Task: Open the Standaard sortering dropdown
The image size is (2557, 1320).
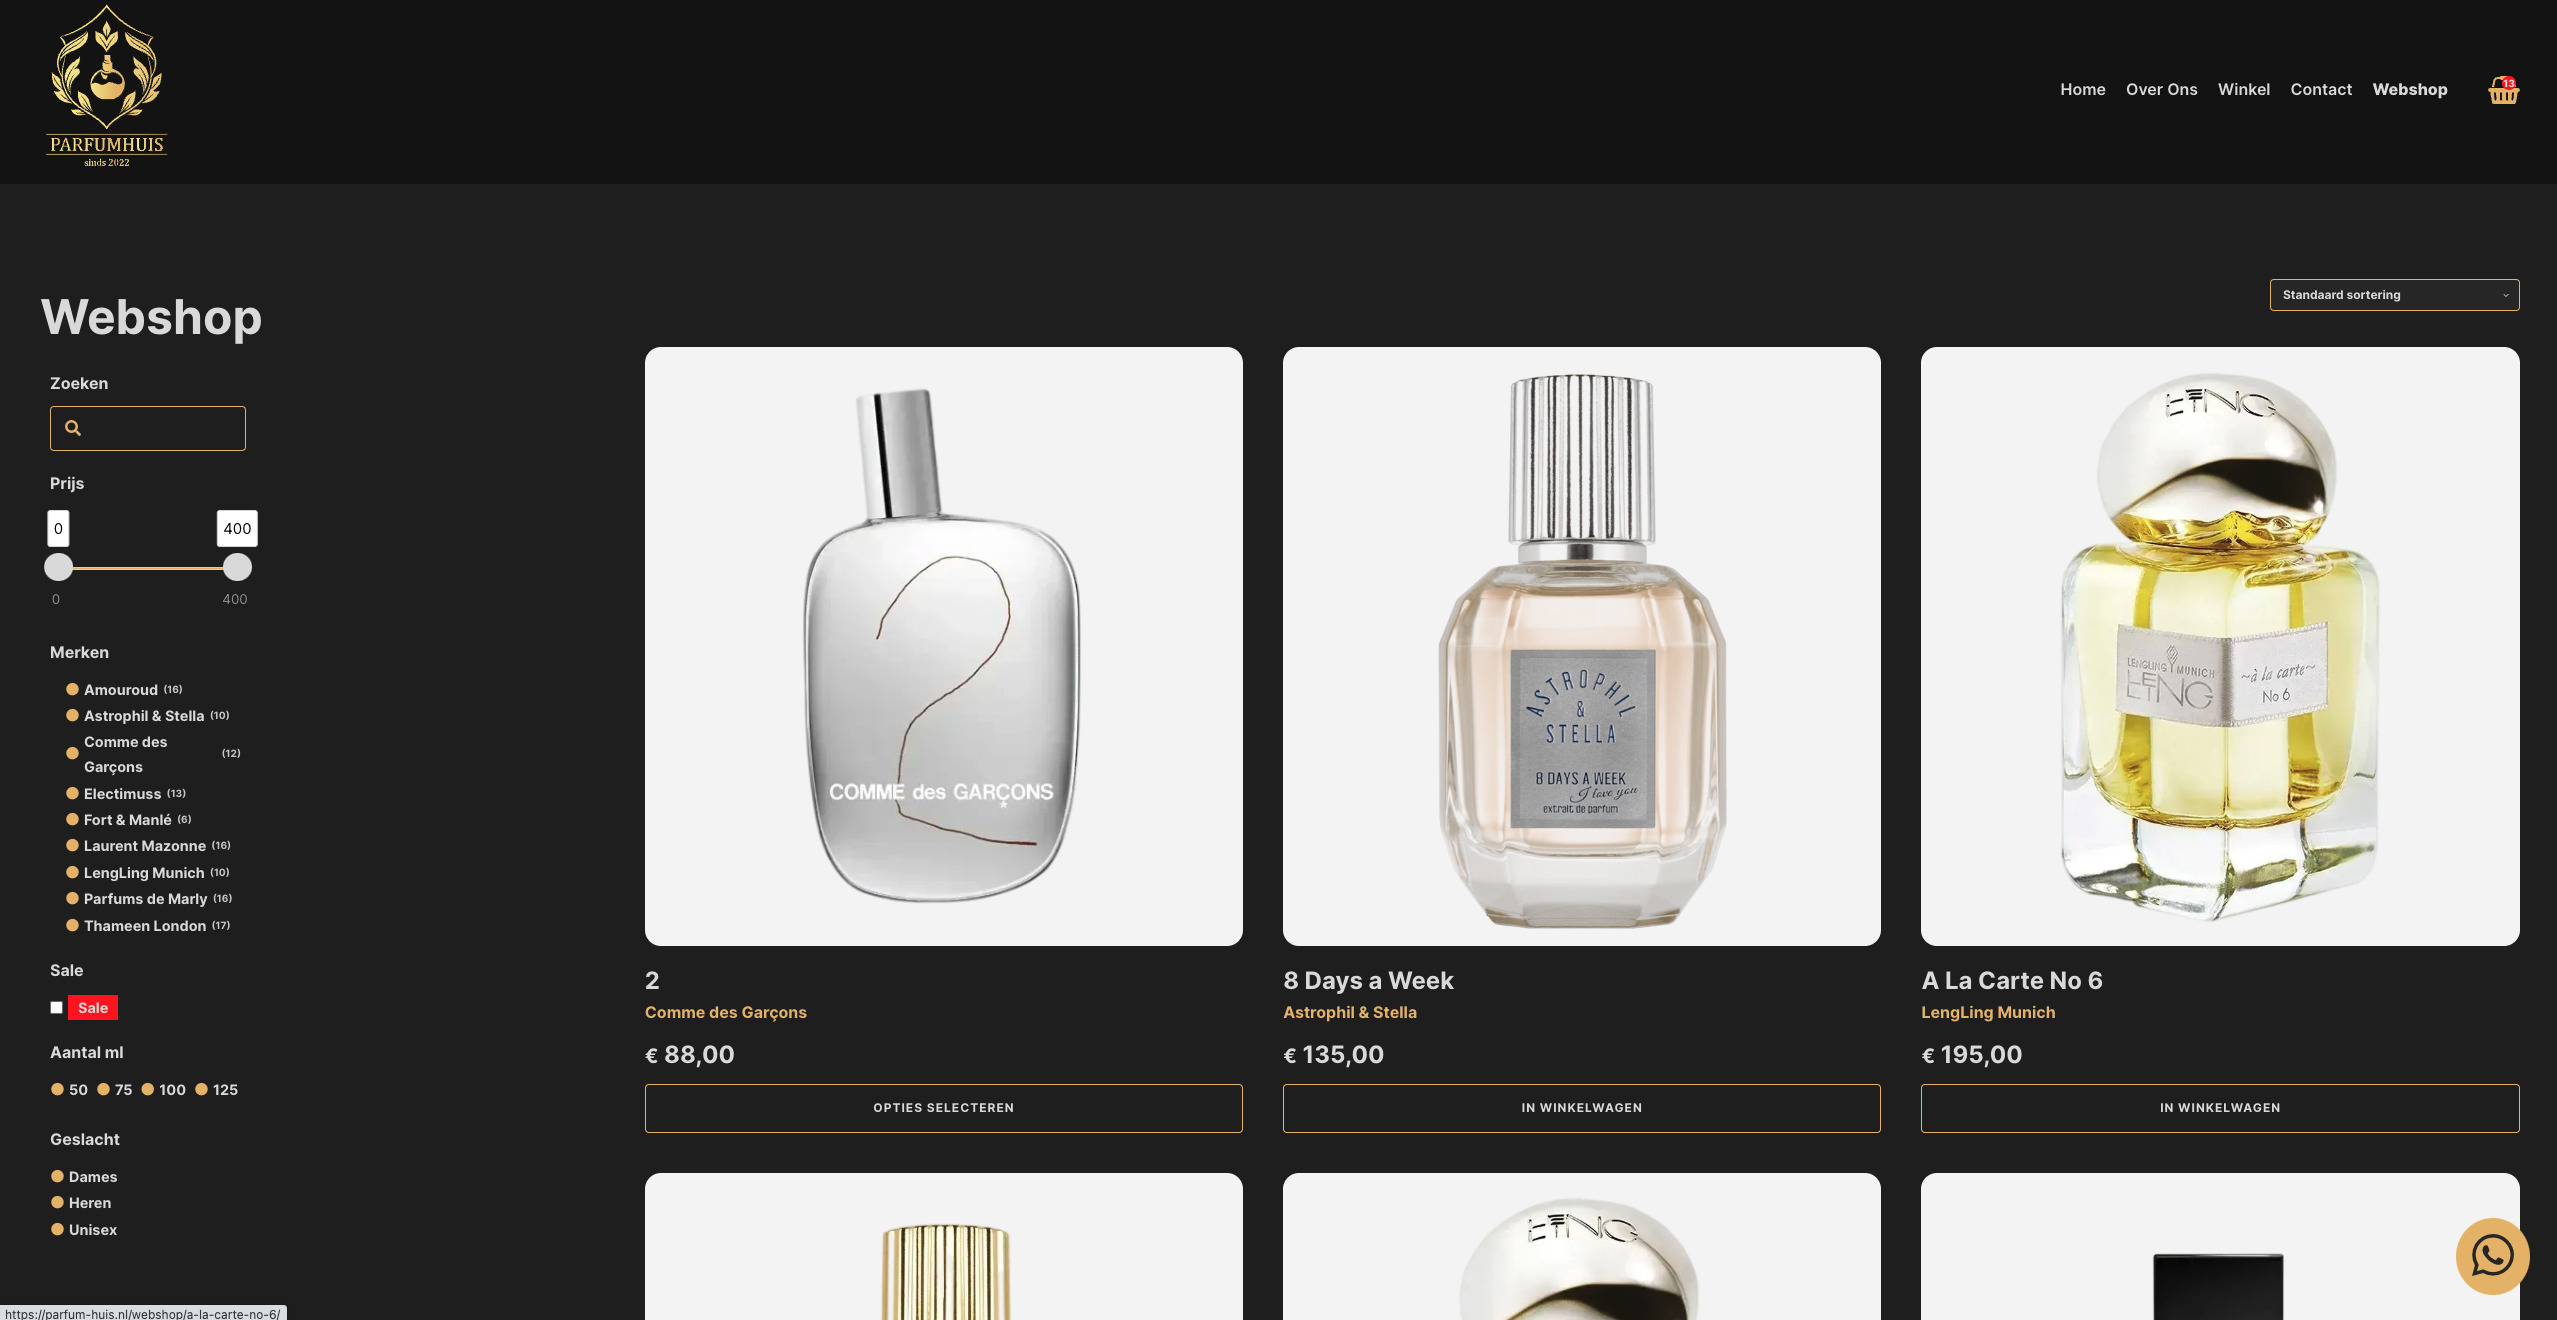Action: (x=2394, y=295)
